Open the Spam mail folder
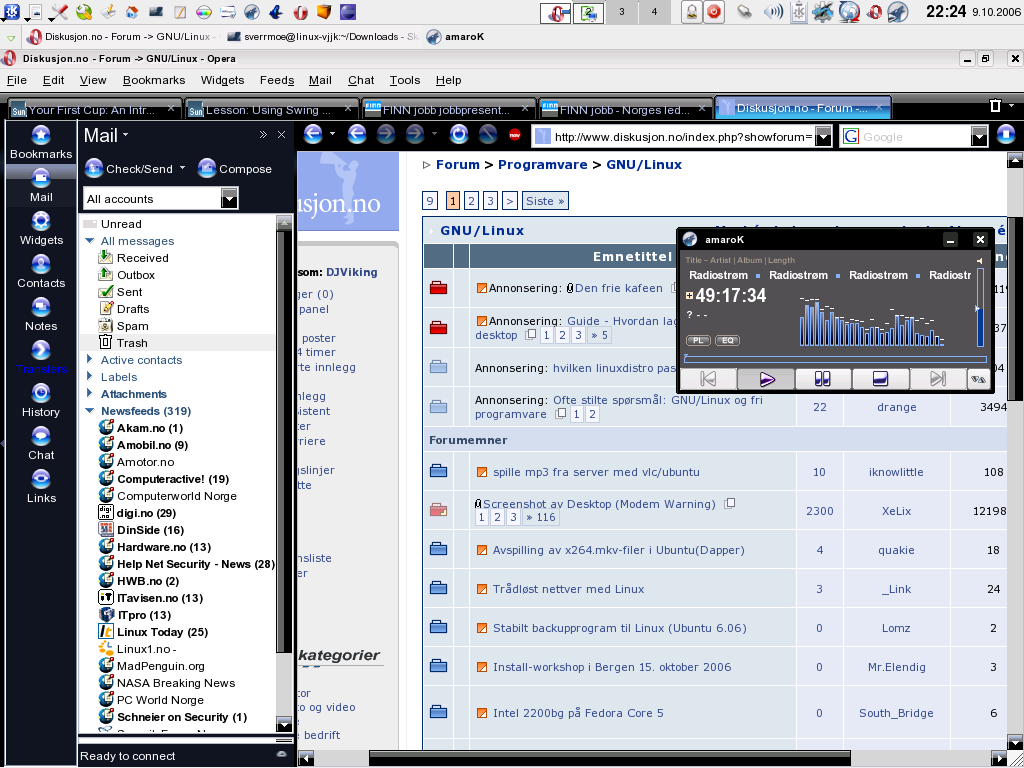1024x768 pixels. 132,326
